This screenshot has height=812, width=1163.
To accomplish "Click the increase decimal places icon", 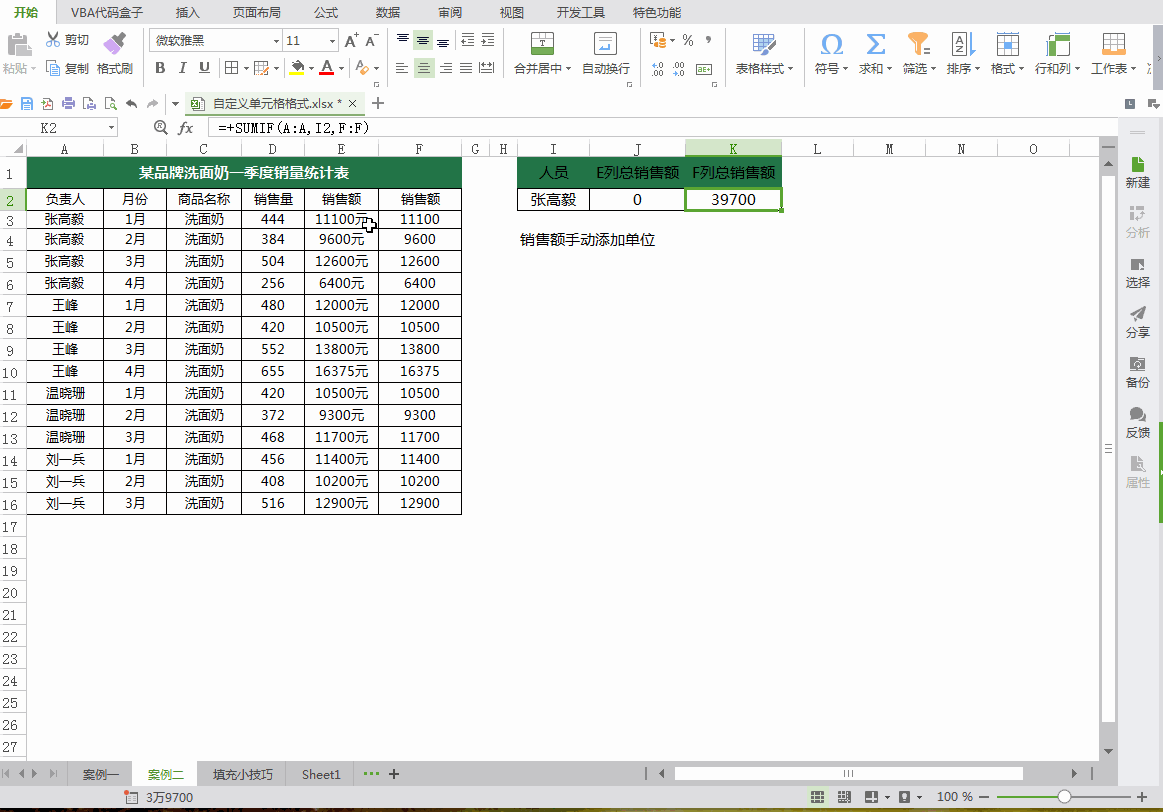I will point(657,69).
